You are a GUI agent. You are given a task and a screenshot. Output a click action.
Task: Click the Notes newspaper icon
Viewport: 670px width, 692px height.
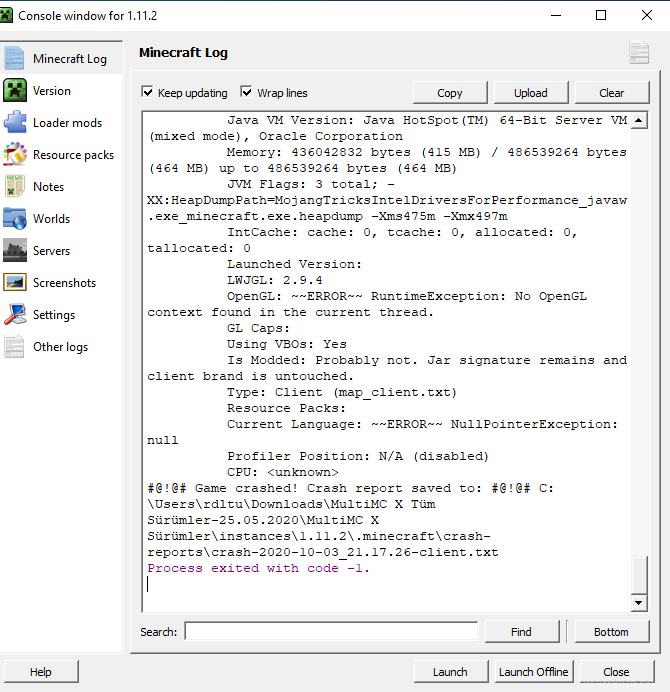(15, 186)
